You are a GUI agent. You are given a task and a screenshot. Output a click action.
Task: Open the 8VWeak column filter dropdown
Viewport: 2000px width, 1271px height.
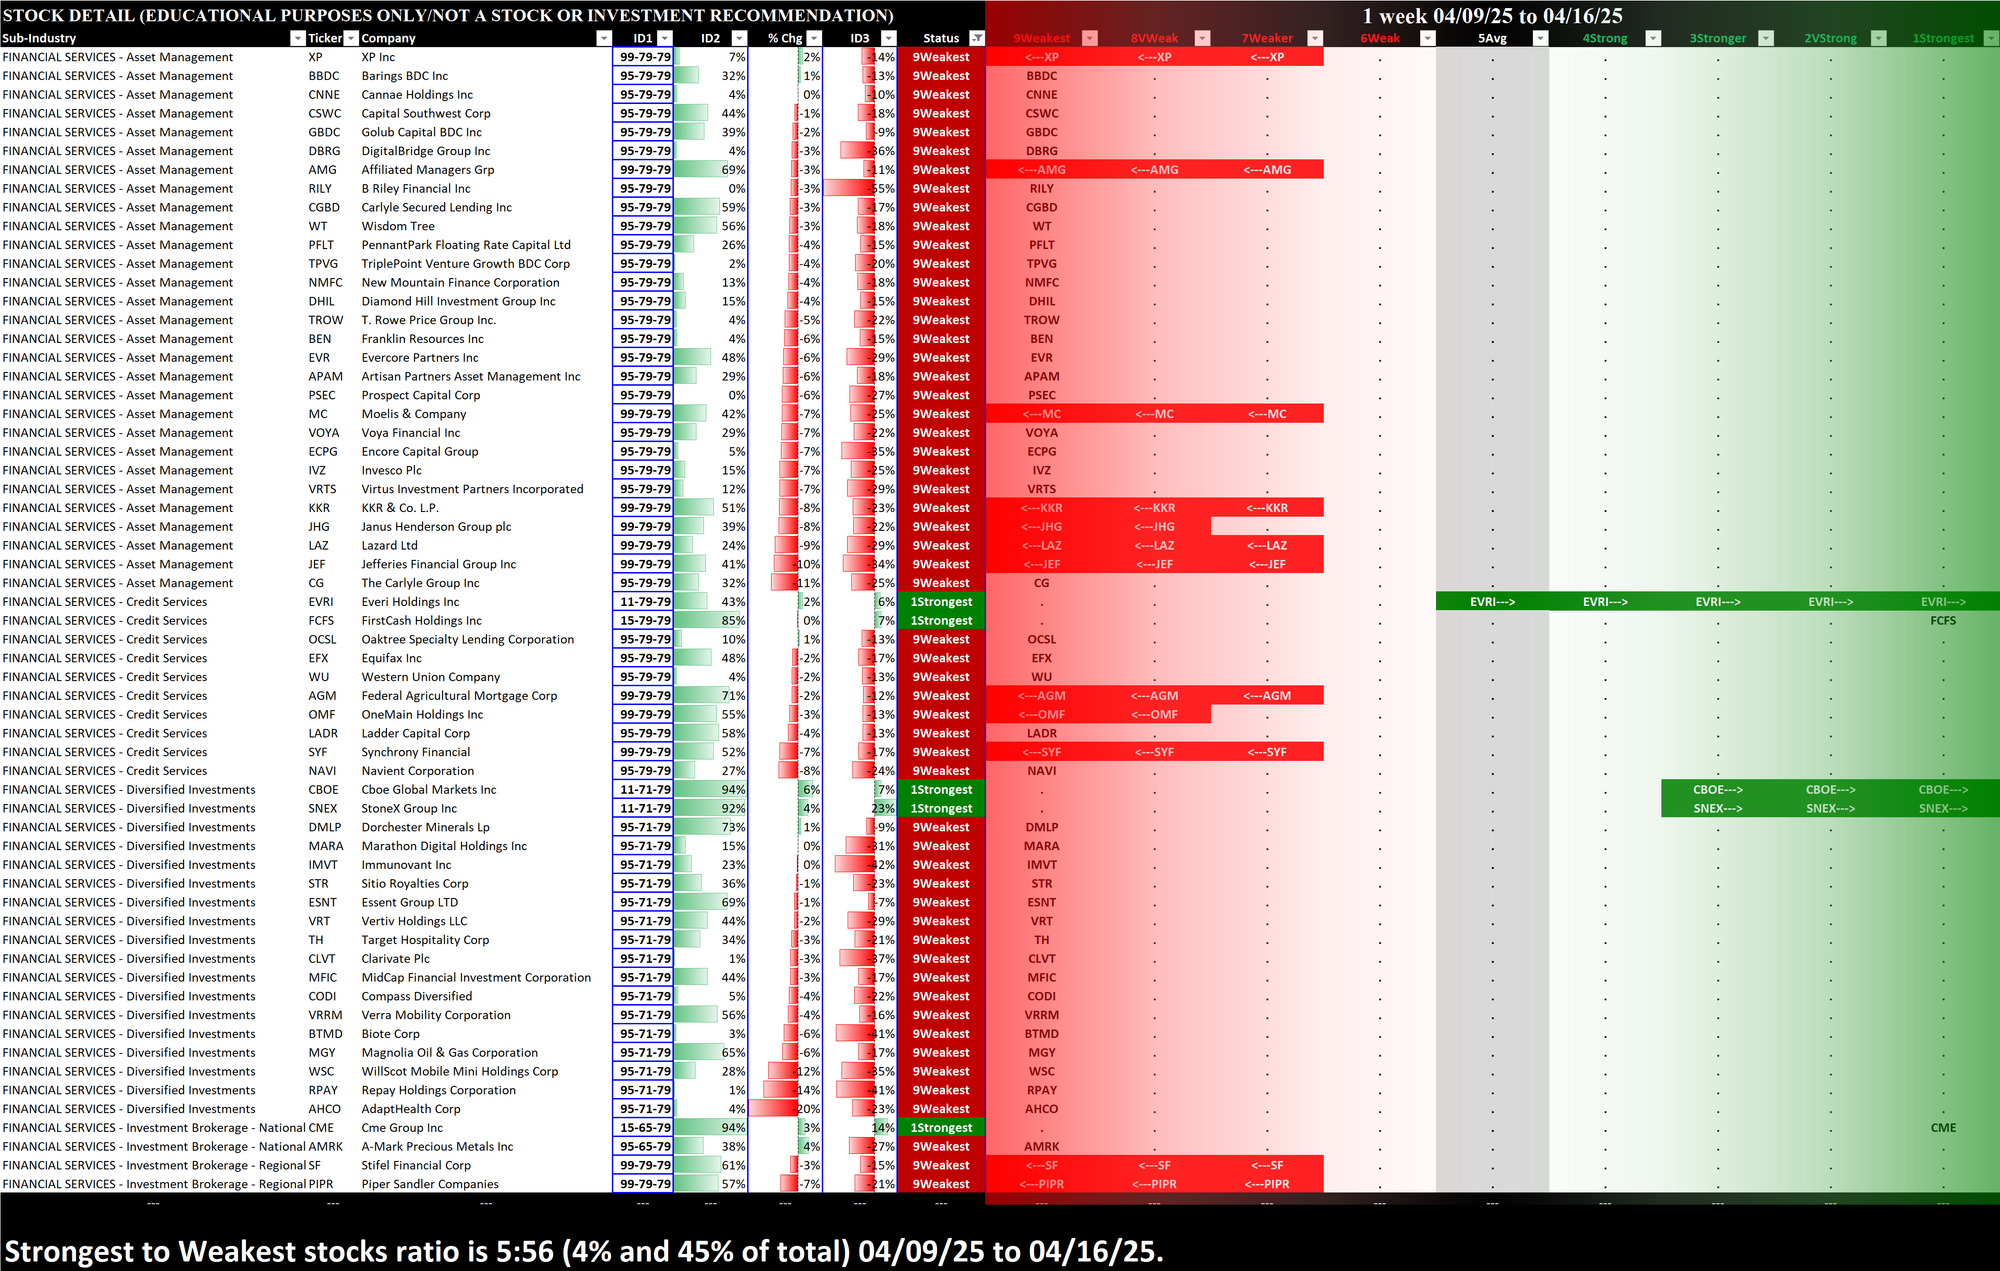pos(1203,38)
